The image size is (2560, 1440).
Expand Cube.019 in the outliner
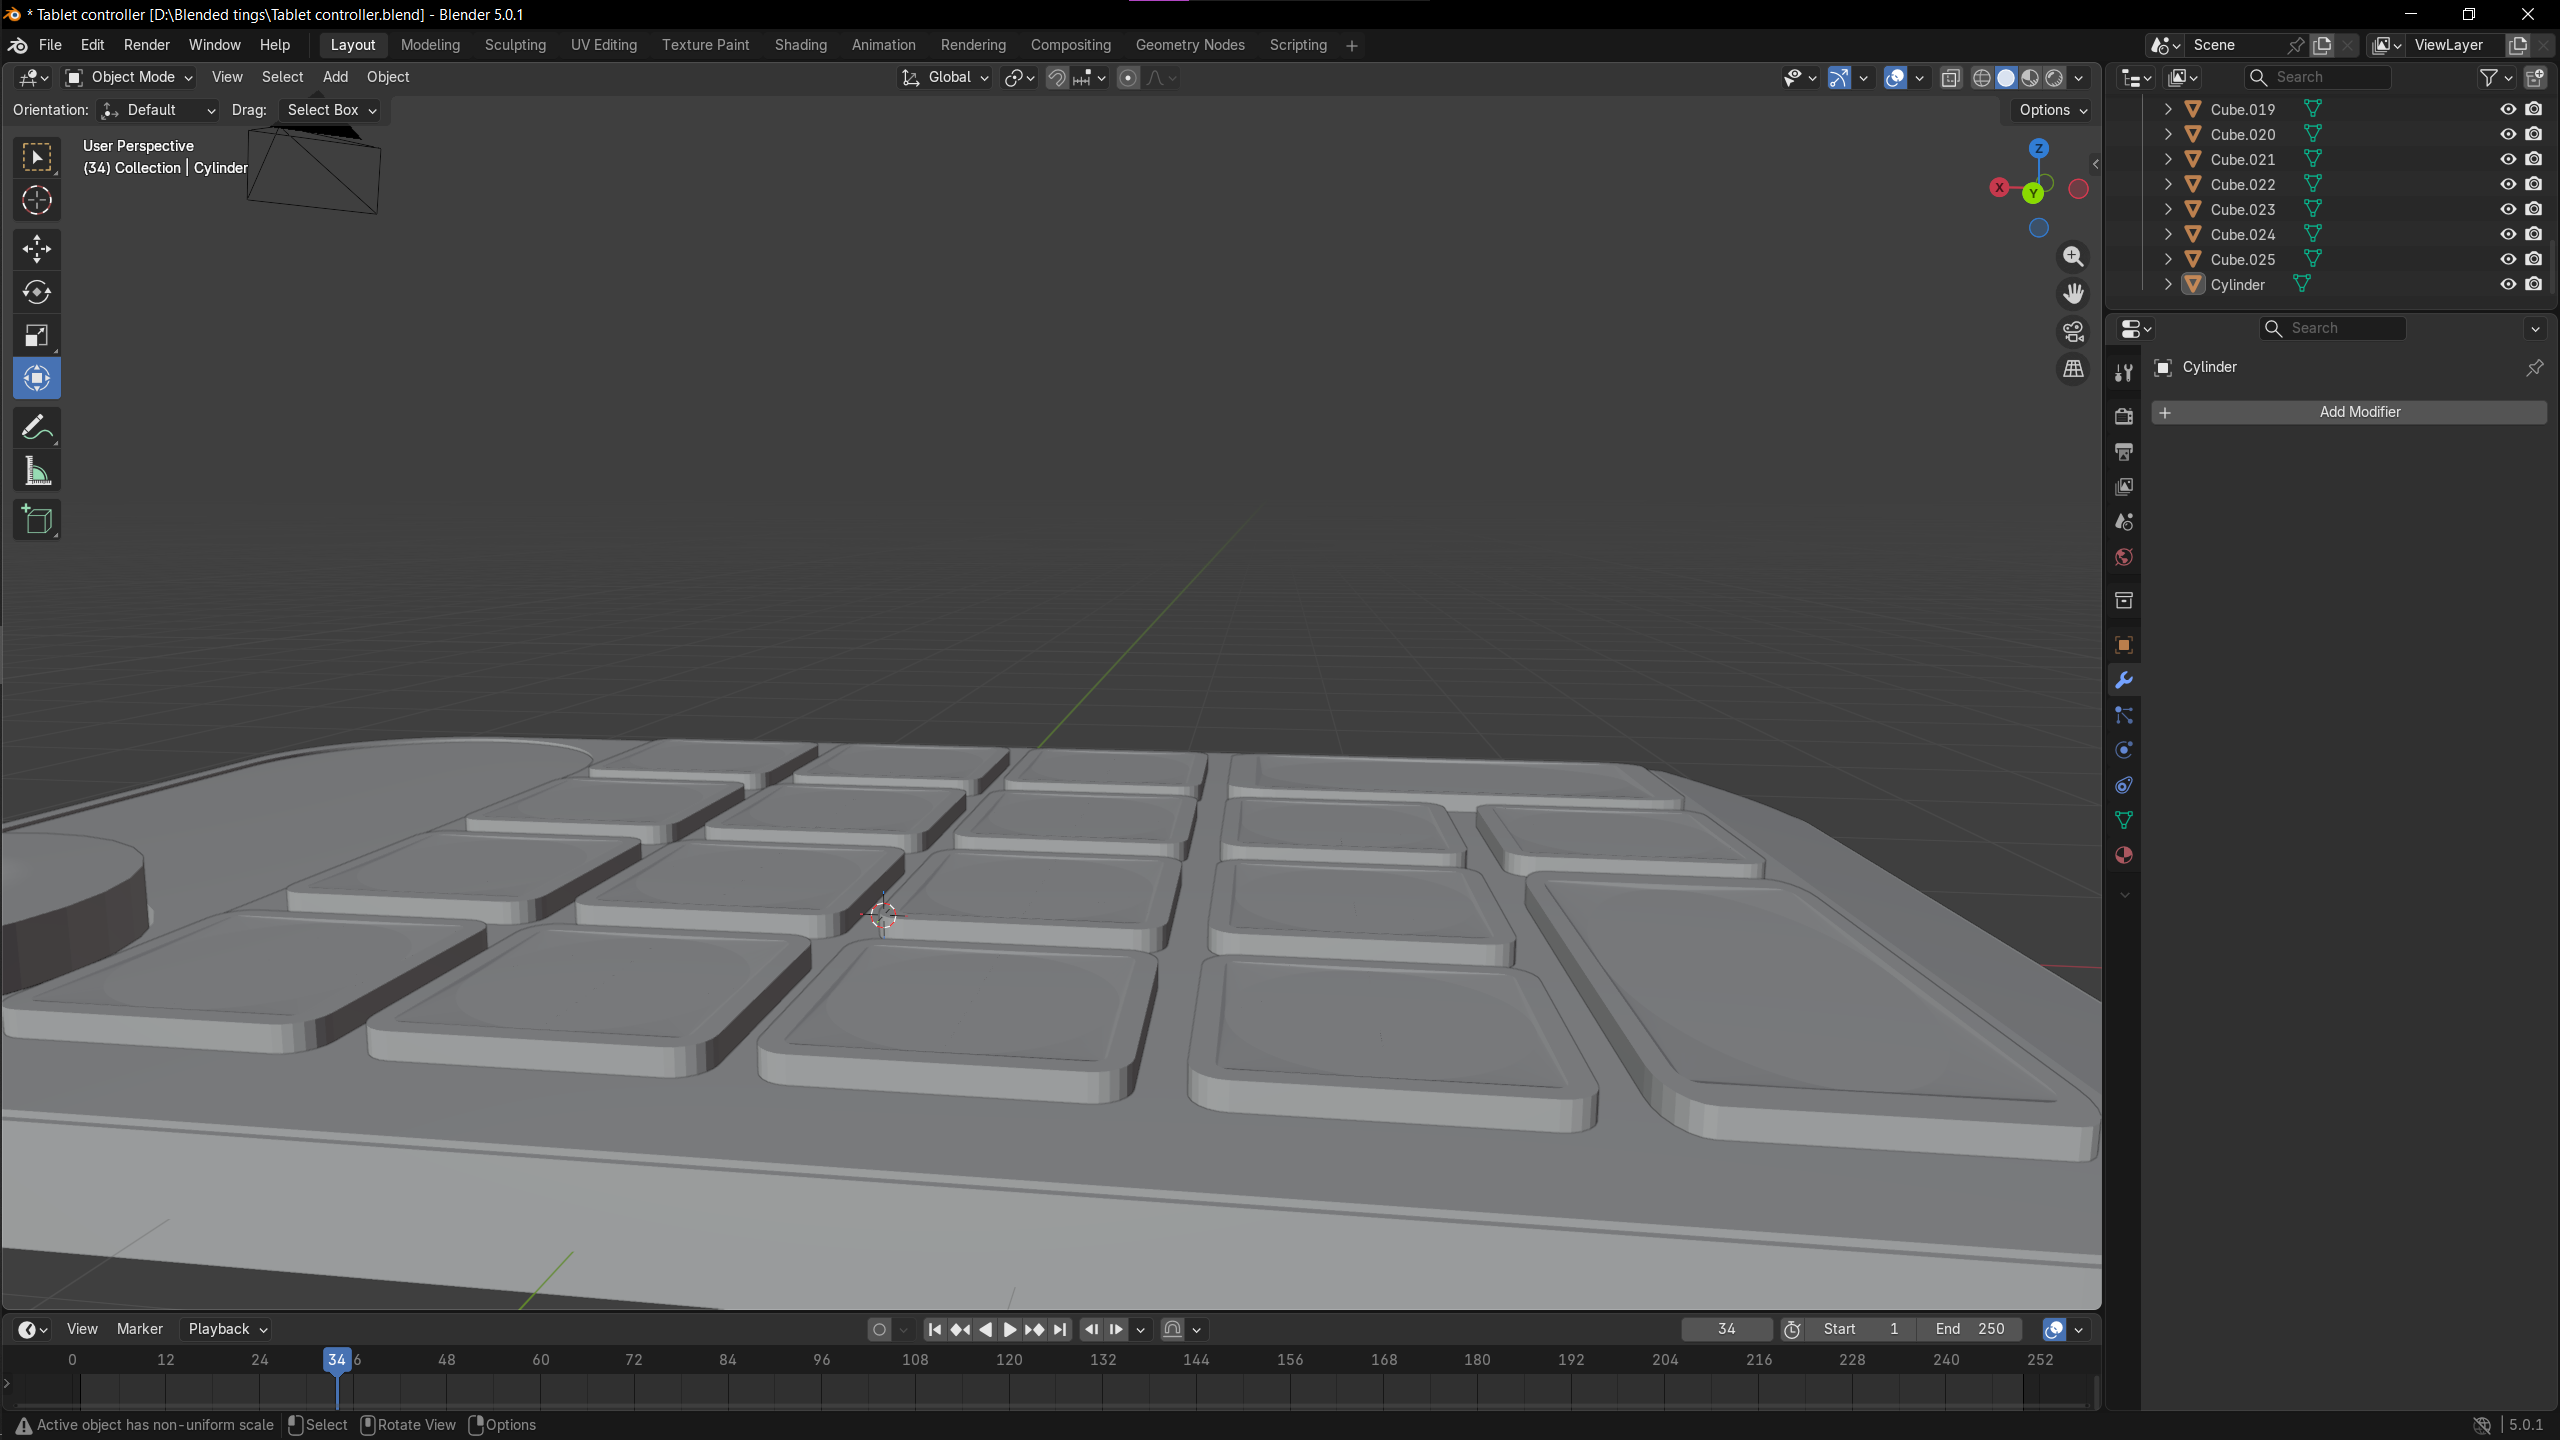pos(2167,109)
